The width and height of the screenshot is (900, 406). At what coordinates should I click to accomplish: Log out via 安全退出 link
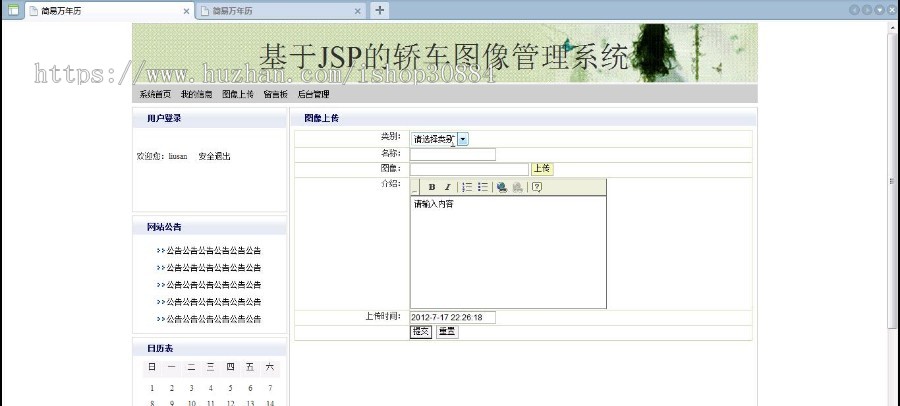coord(215,156)
